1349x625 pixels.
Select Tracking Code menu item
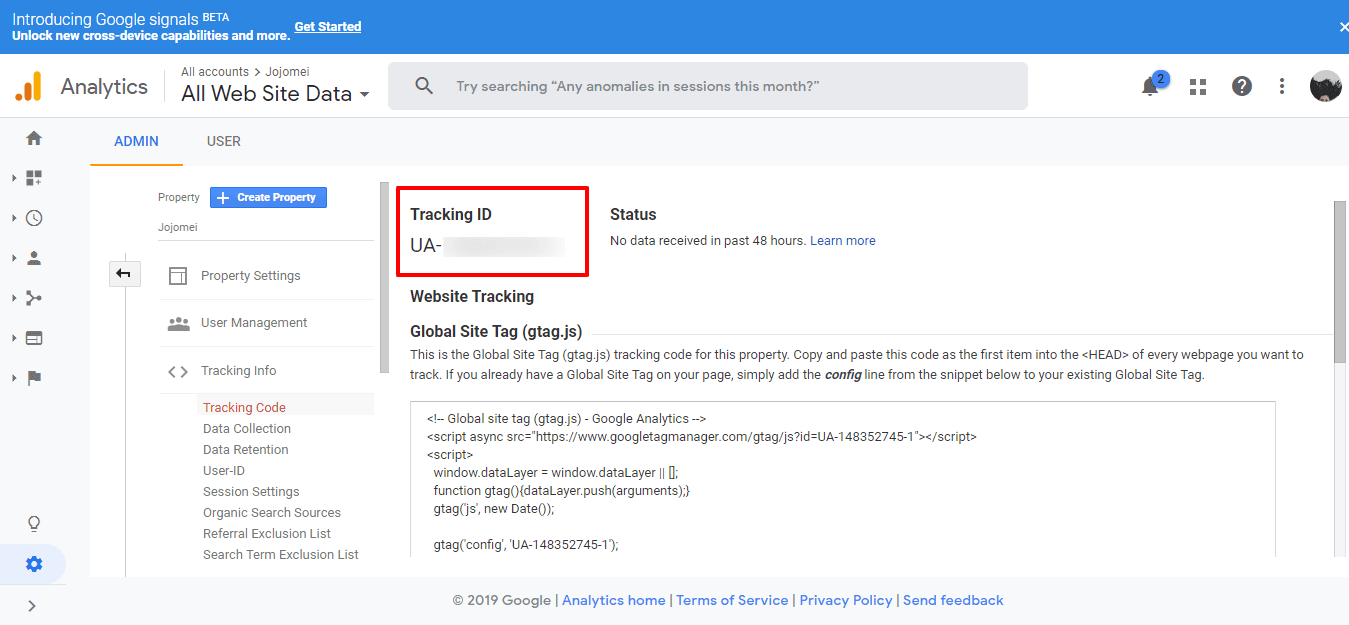point(244,407)
